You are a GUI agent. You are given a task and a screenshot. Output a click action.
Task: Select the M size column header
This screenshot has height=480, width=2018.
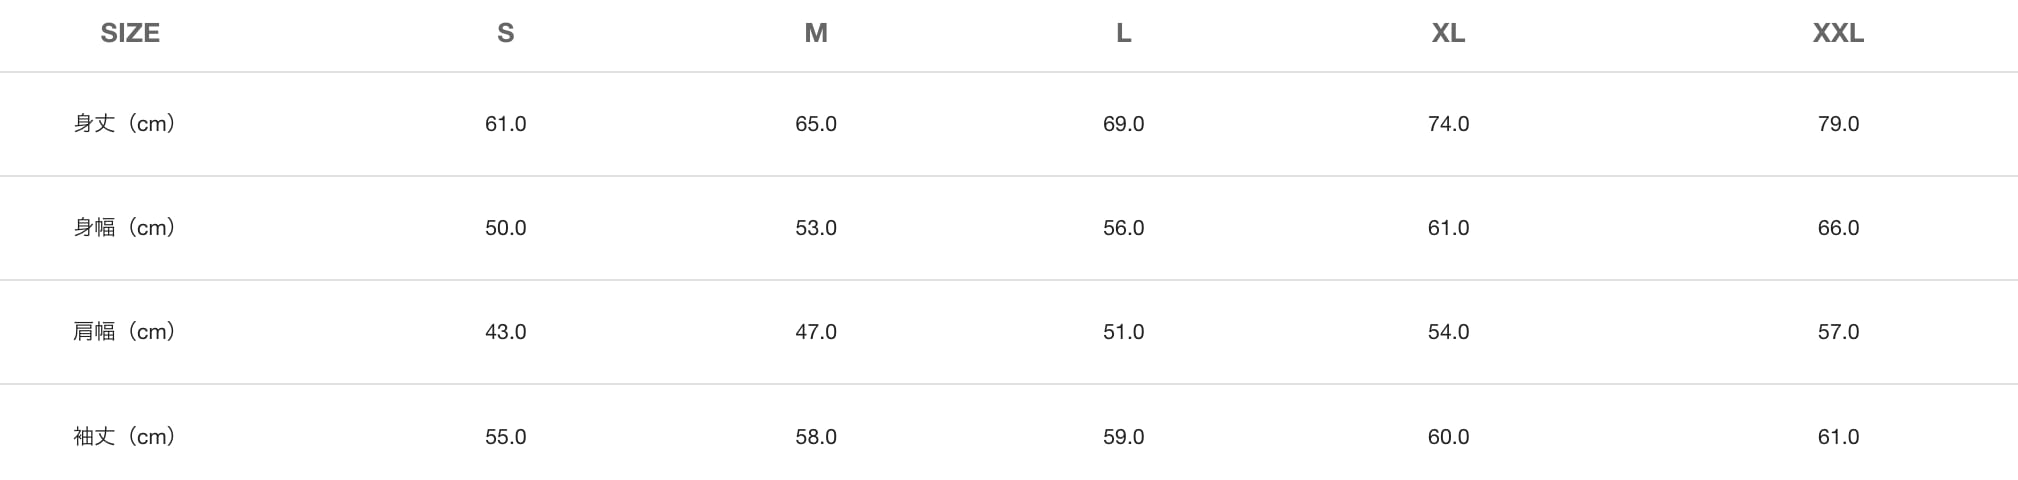pyautogui.click(x=816, y=33)
